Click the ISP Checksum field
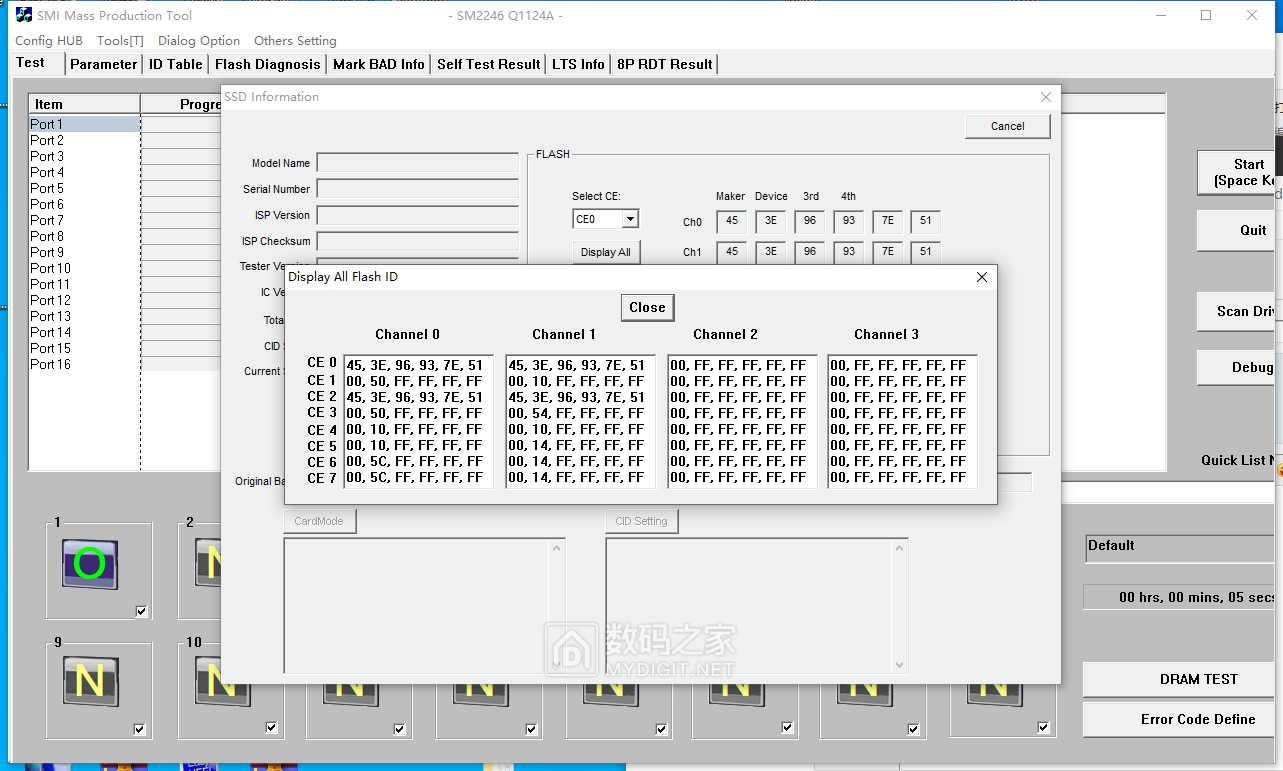 (x=417, y=241)
